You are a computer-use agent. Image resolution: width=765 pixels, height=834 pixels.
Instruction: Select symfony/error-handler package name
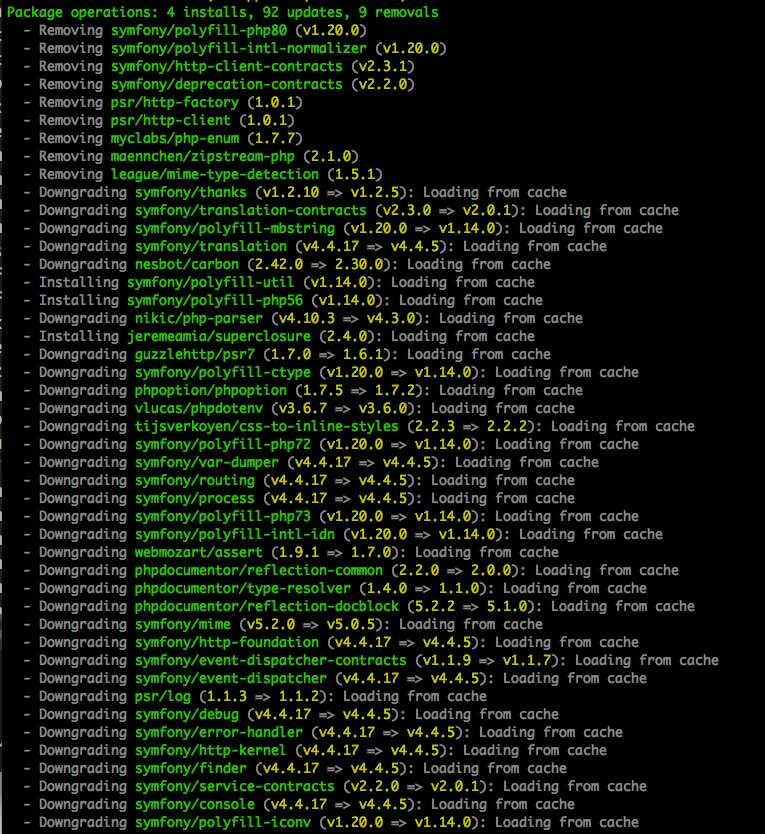[219, 732]
